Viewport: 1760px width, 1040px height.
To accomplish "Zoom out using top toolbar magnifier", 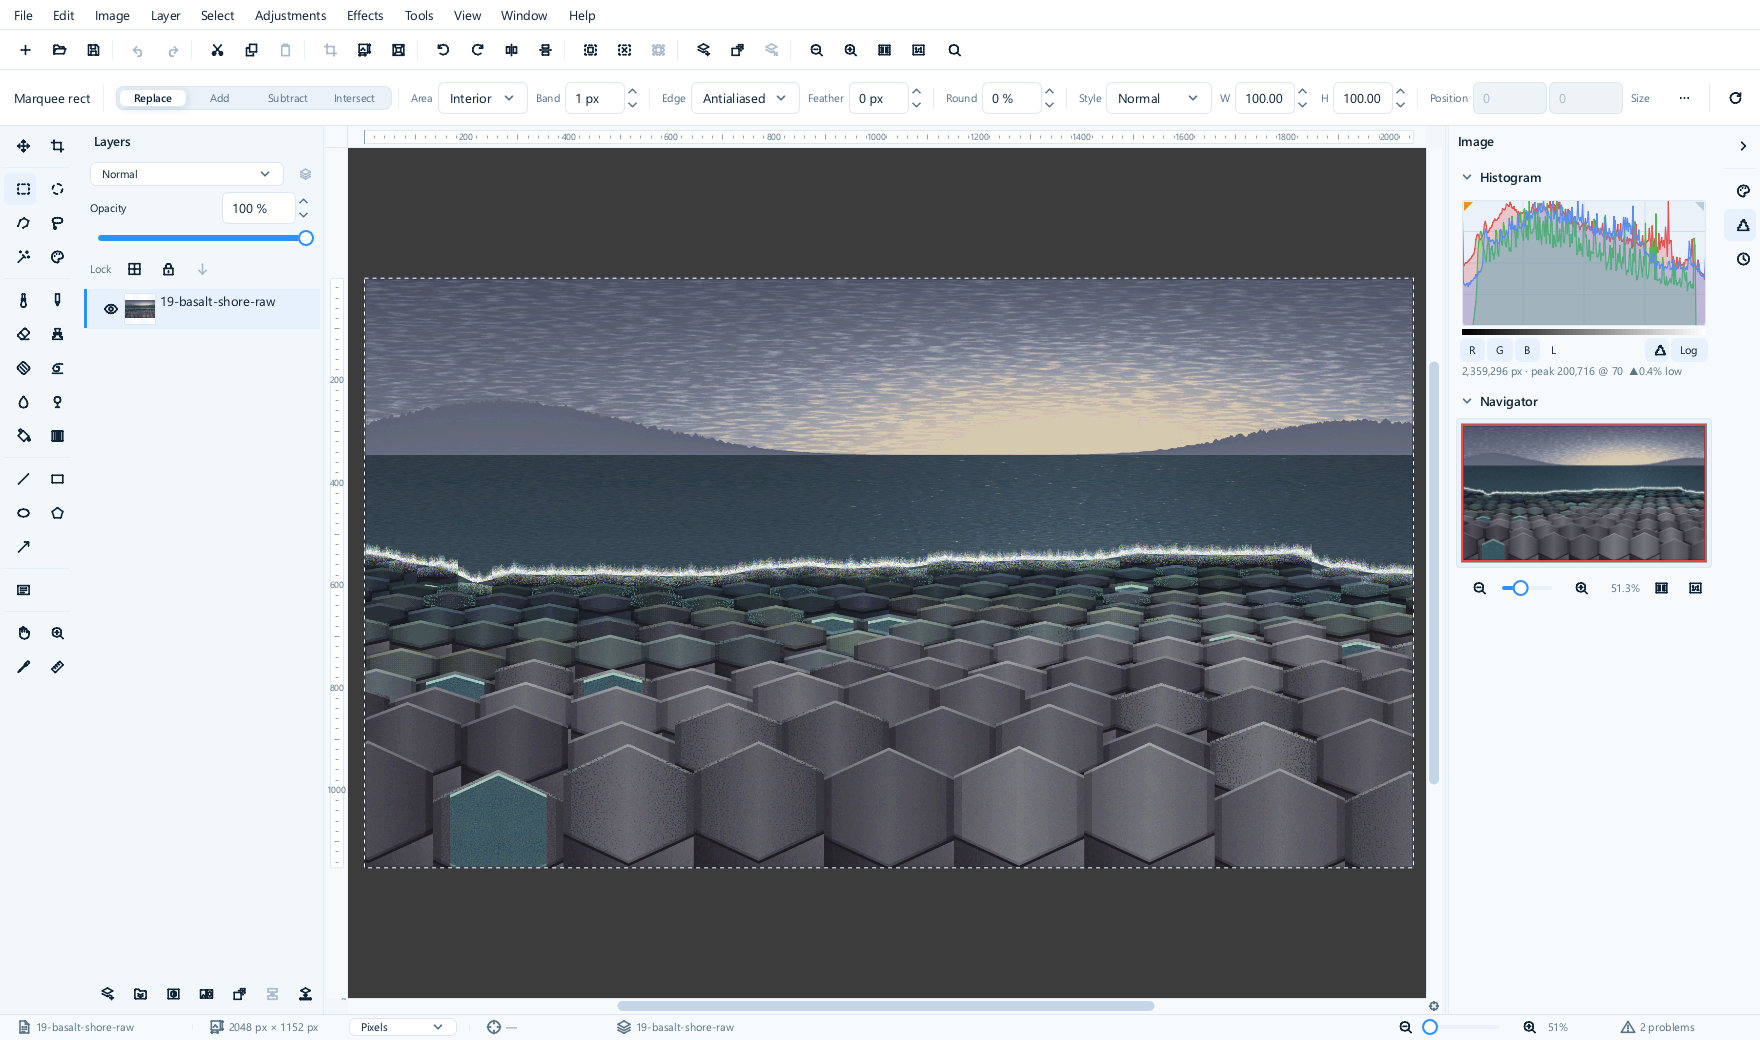I will 816,50.
